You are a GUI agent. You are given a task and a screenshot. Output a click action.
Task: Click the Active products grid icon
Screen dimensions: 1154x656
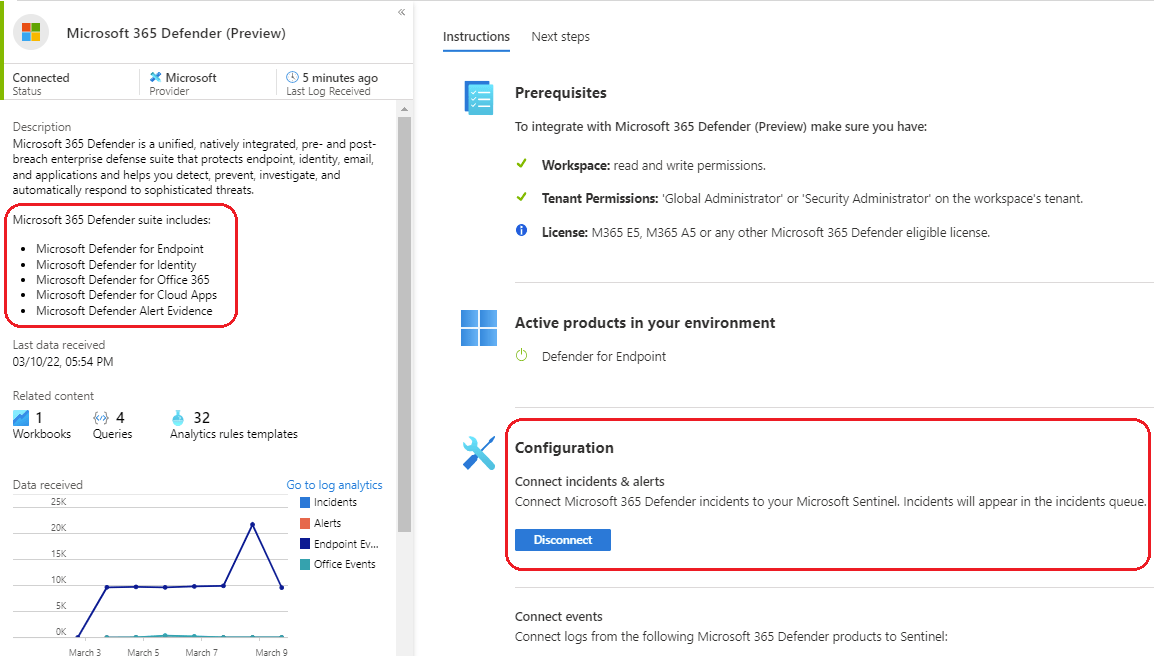[478, 326]
